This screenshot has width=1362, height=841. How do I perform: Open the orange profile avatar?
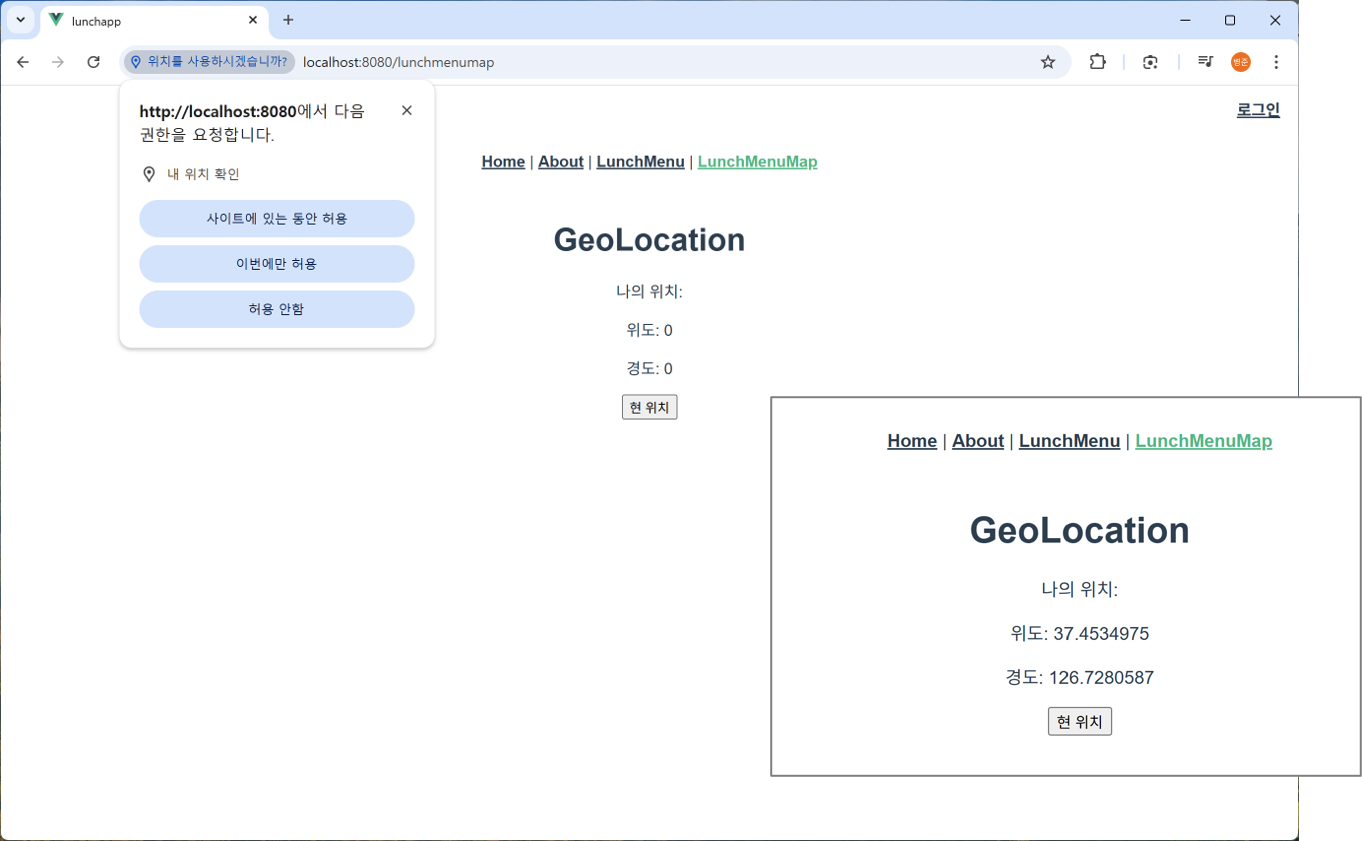point(1241,62)
